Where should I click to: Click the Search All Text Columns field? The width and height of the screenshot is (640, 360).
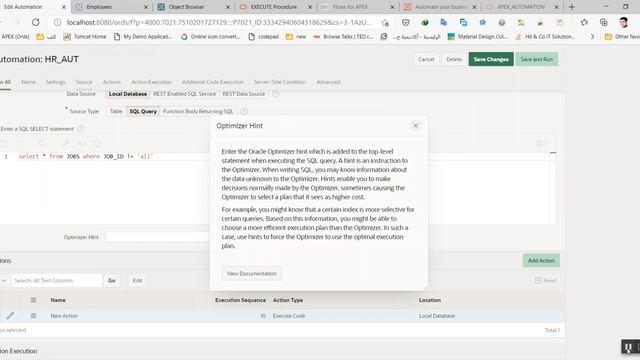56,280
